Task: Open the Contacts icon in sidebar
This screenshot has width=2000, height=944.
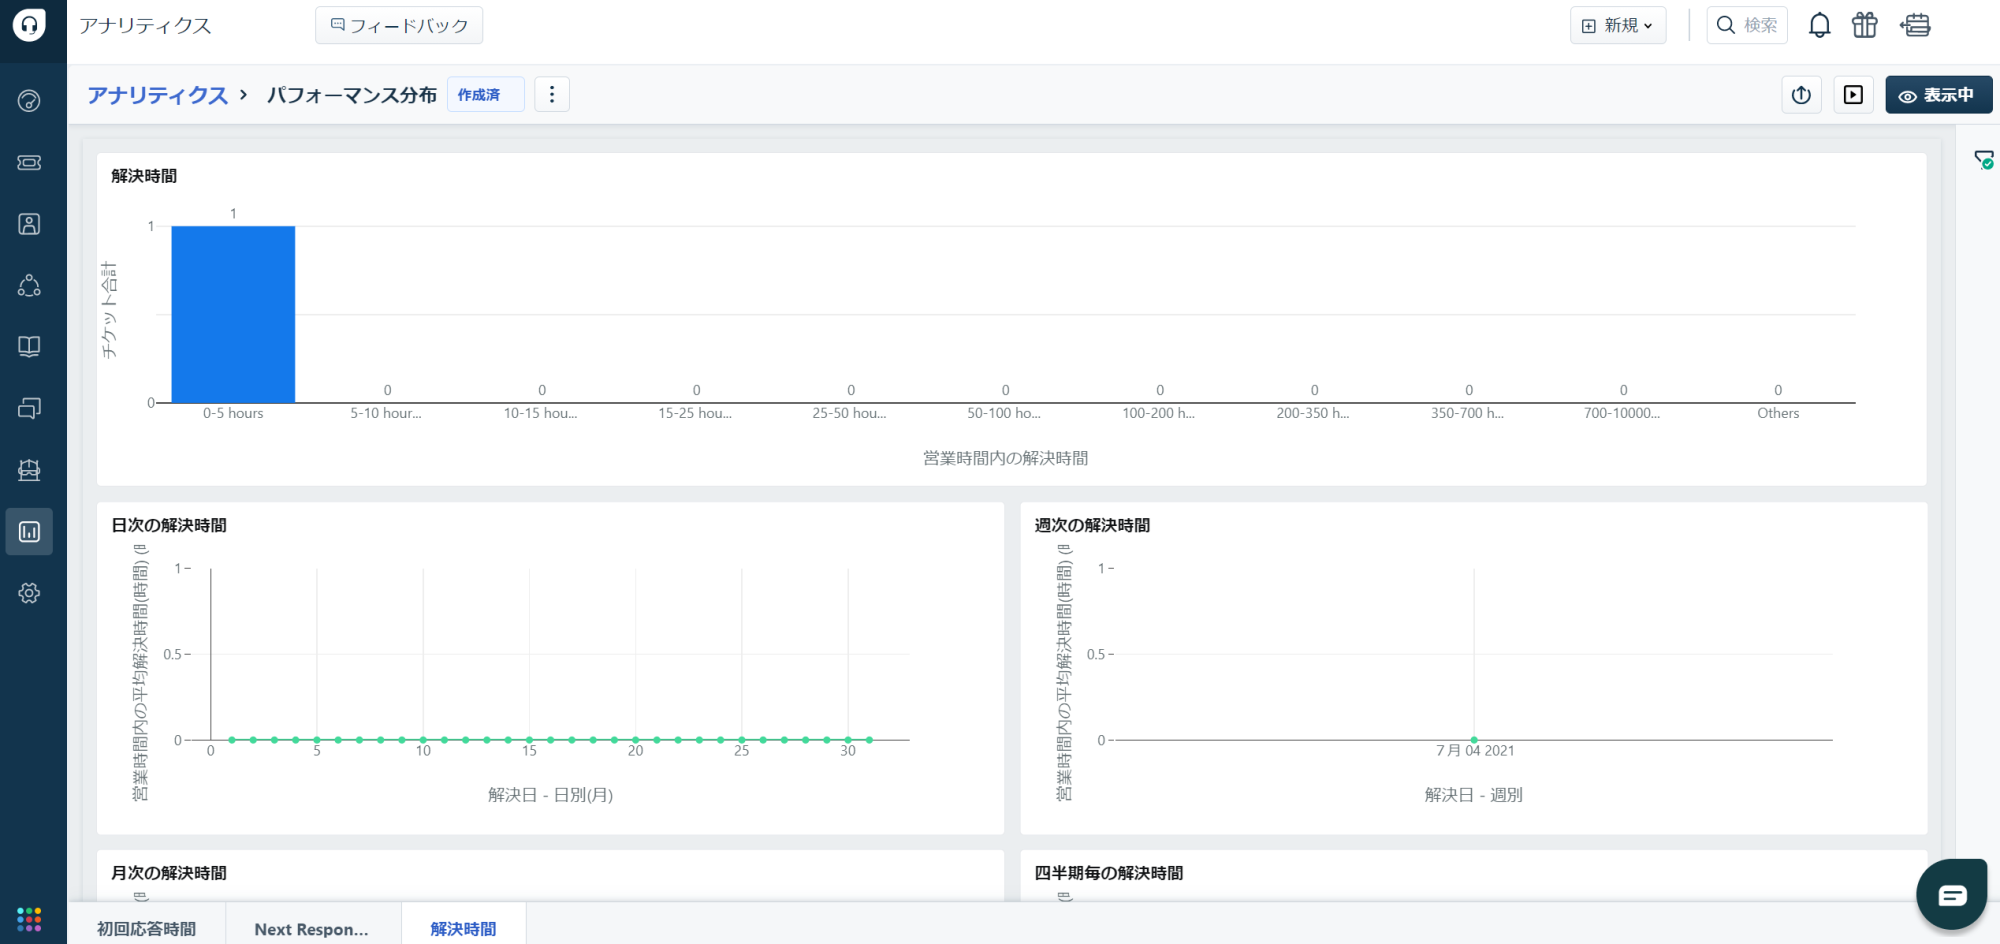Action: click(29, 224)
